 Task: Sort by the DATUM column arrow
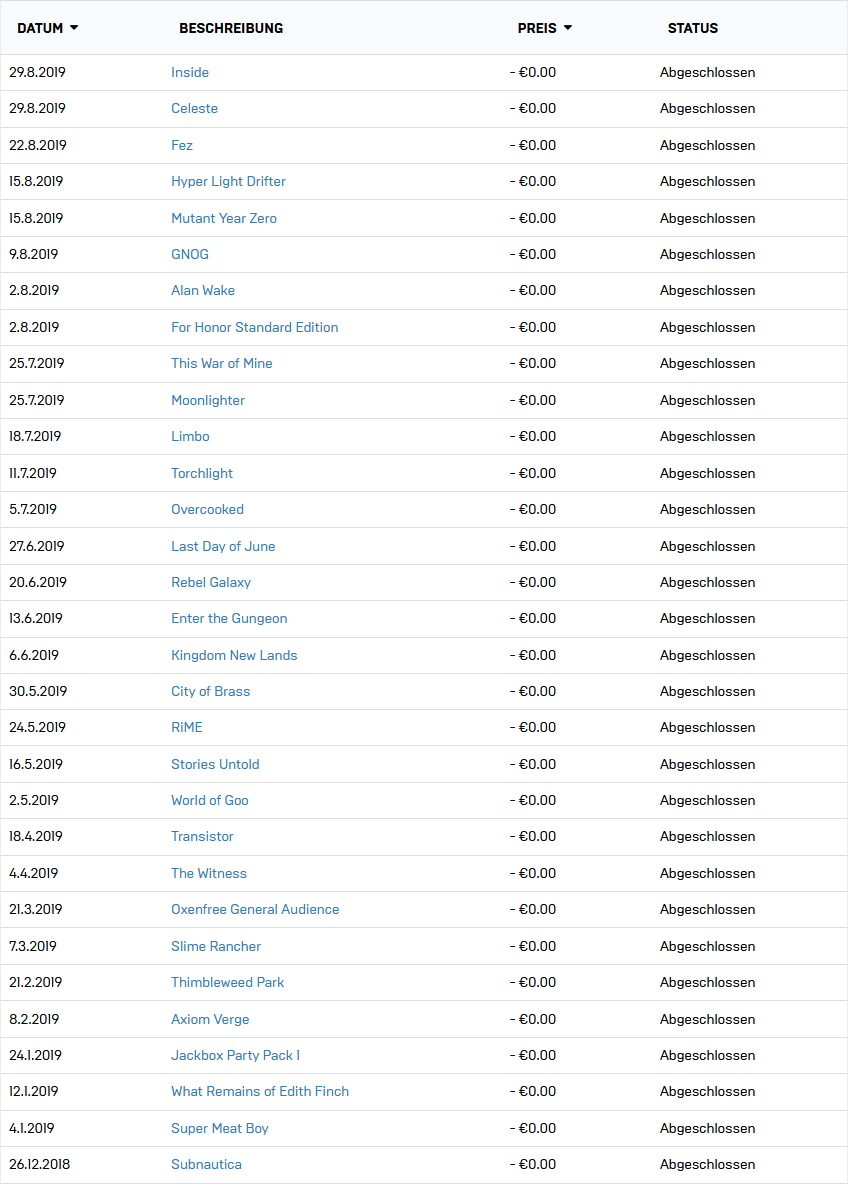pos(74,28)
